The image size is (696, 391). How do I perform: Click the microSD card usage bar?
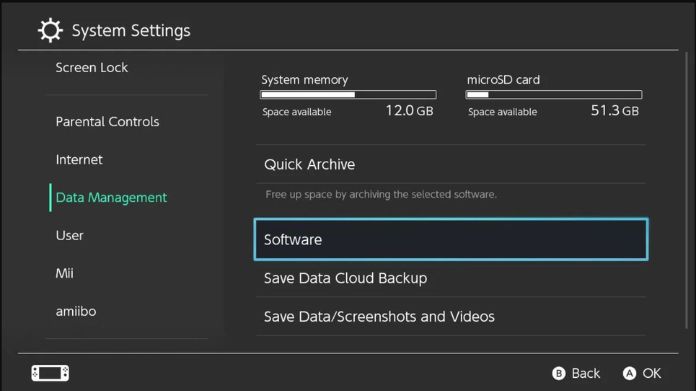click(x=554, y=95)
